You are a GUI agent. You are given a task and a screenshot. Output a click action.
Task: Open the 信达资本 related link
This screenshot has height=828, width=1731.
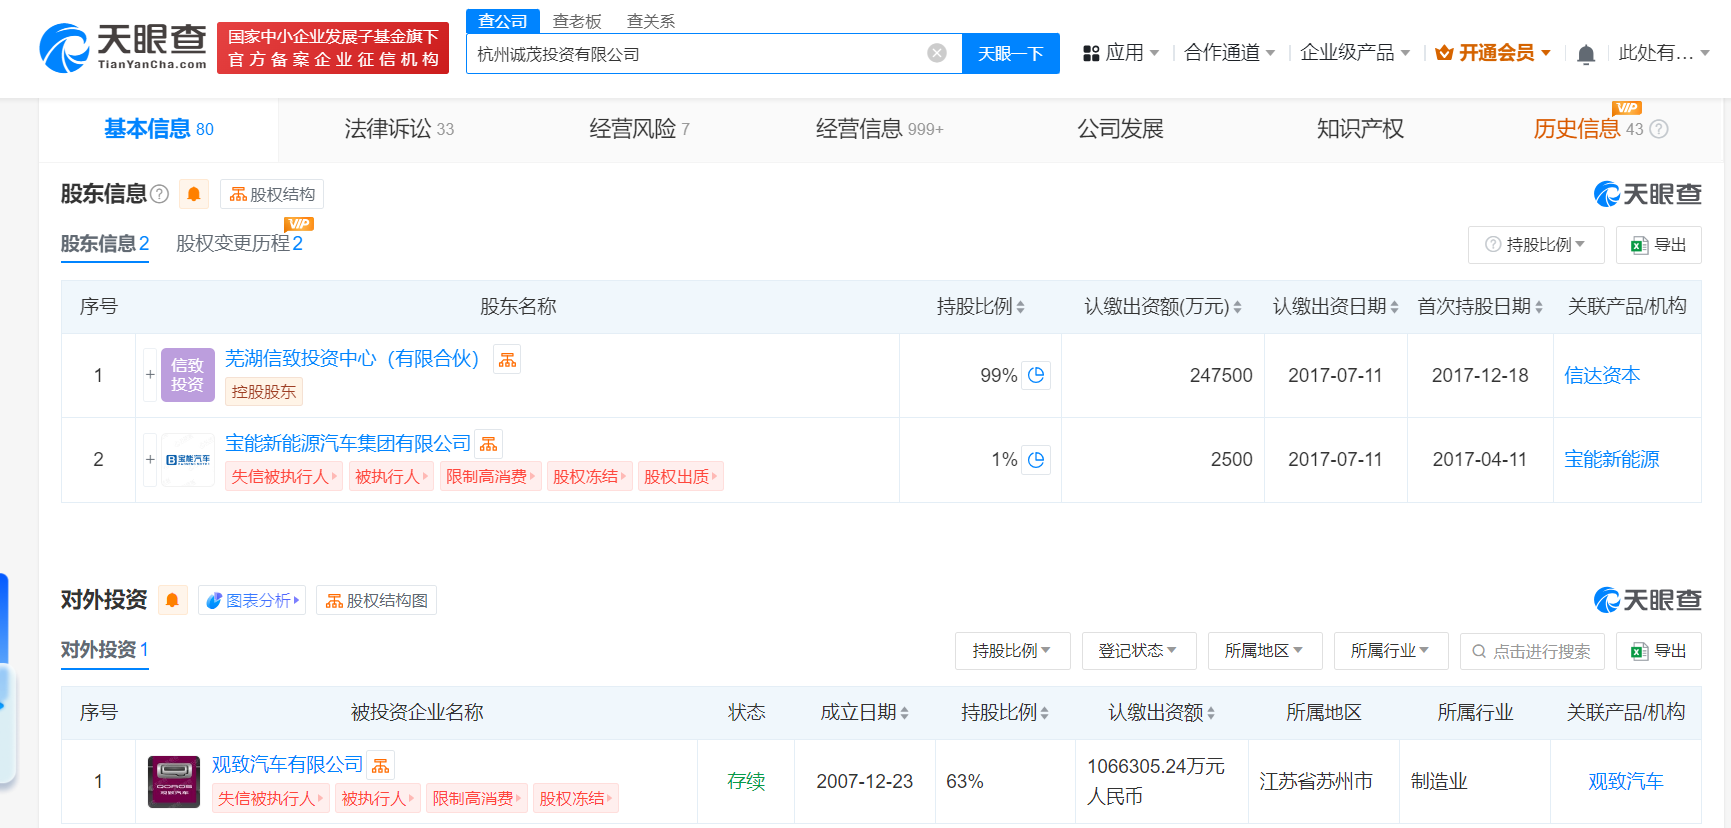[x=1602, y=375]
